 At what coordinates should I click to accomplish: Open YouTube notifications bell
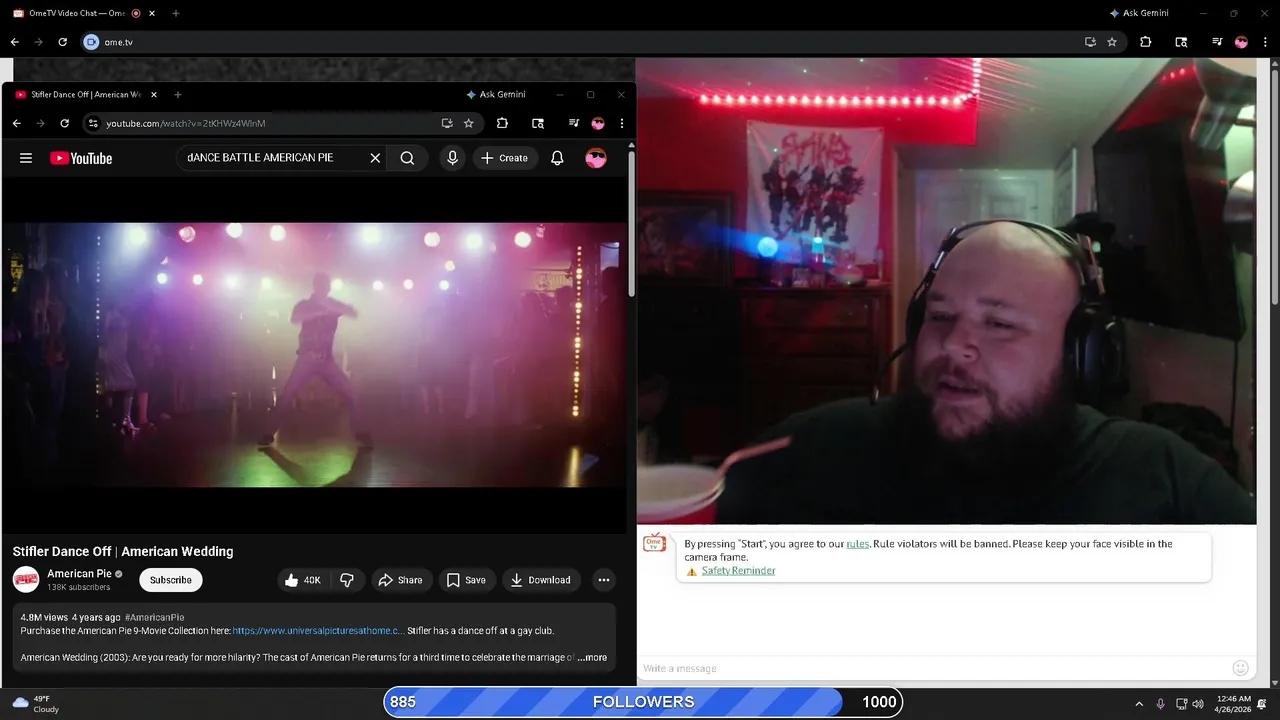pyautogui.click(x=557, y=158)
